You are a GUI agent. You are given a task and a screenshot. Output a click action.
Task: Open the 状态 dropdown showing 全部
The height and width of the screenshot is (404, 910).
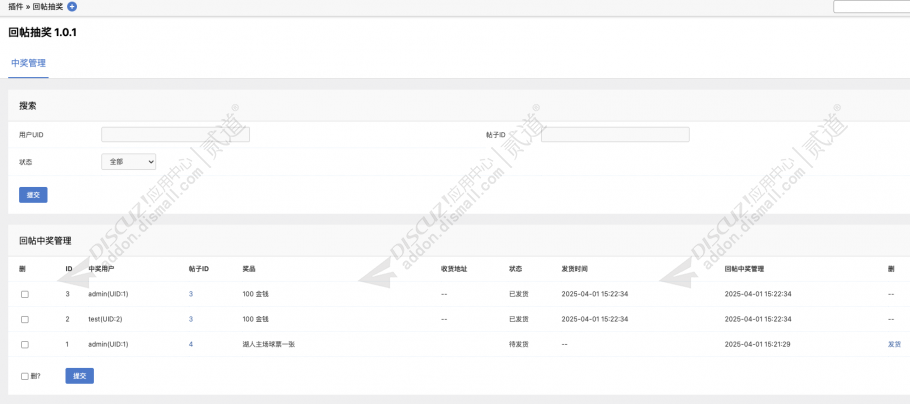(128, 161)
